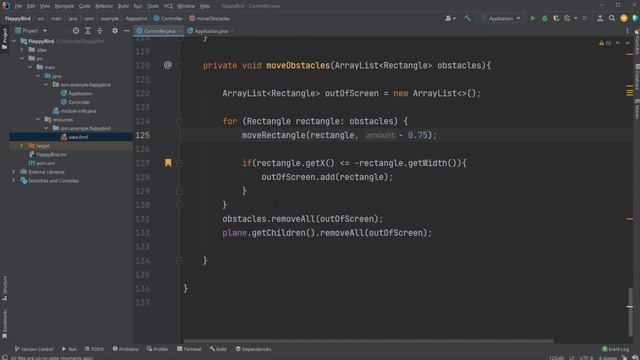640x360 pixels.
Task: Open the Problems tool window
Action: pyautogui.click(x=125, y=349)
